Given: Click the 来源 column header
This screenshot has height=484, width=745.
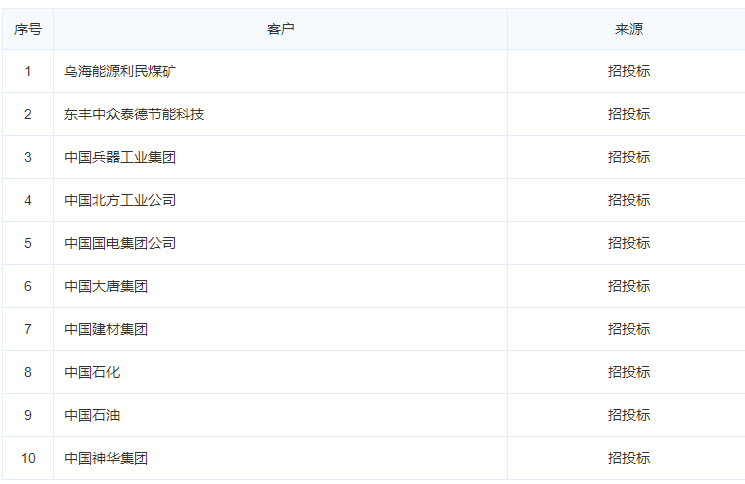Looking at the screenshot, I should pyautogui.click(x=628, y=29).
